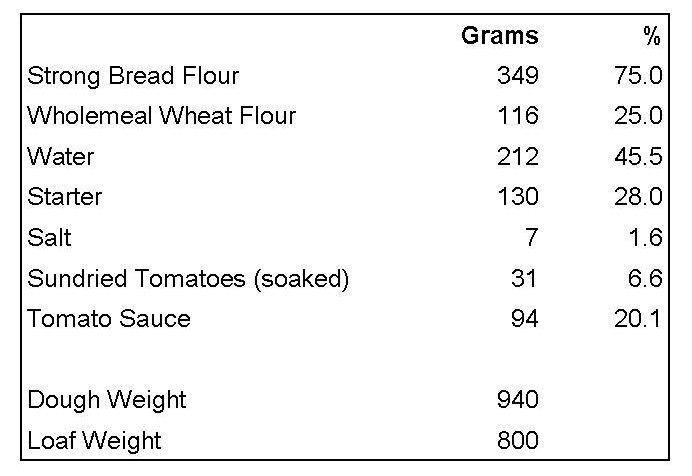The height and width of the screenshot is (476, 692).
Task: Select the 800 loaf weight value
Action: click(517, 440)
